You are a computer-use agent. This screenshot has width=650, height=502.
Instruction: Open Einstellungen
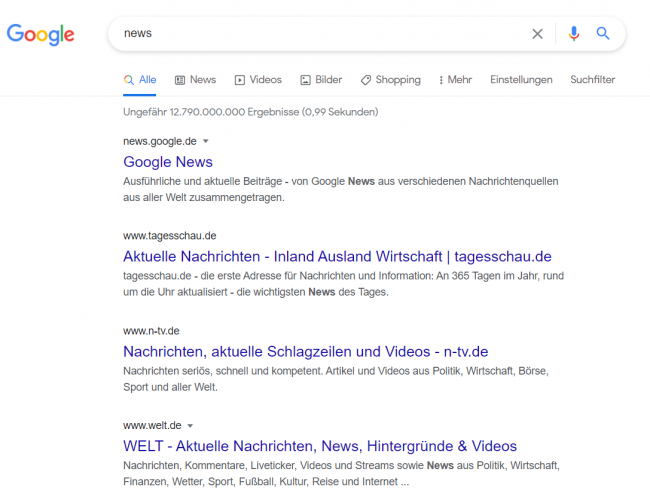tap(521, 80)
